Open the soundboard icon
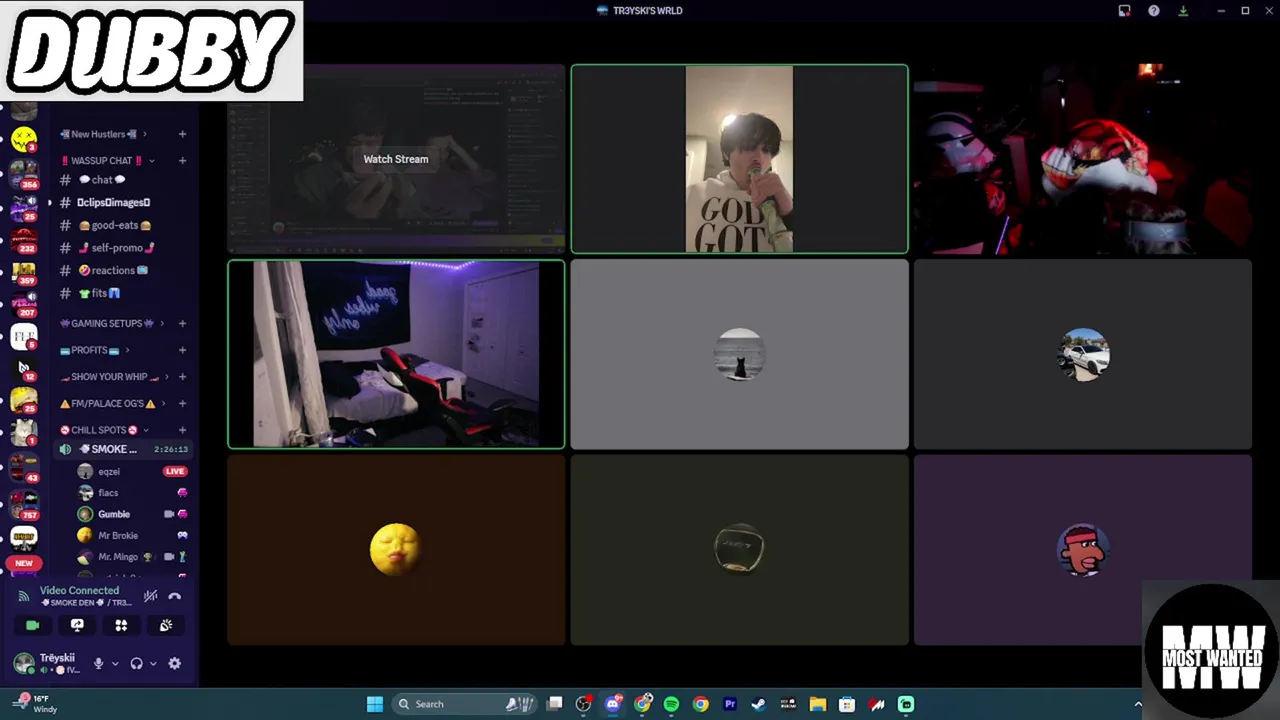This screenshot has width=1280, height=720. pyautogui.click(x=166, y=625)
